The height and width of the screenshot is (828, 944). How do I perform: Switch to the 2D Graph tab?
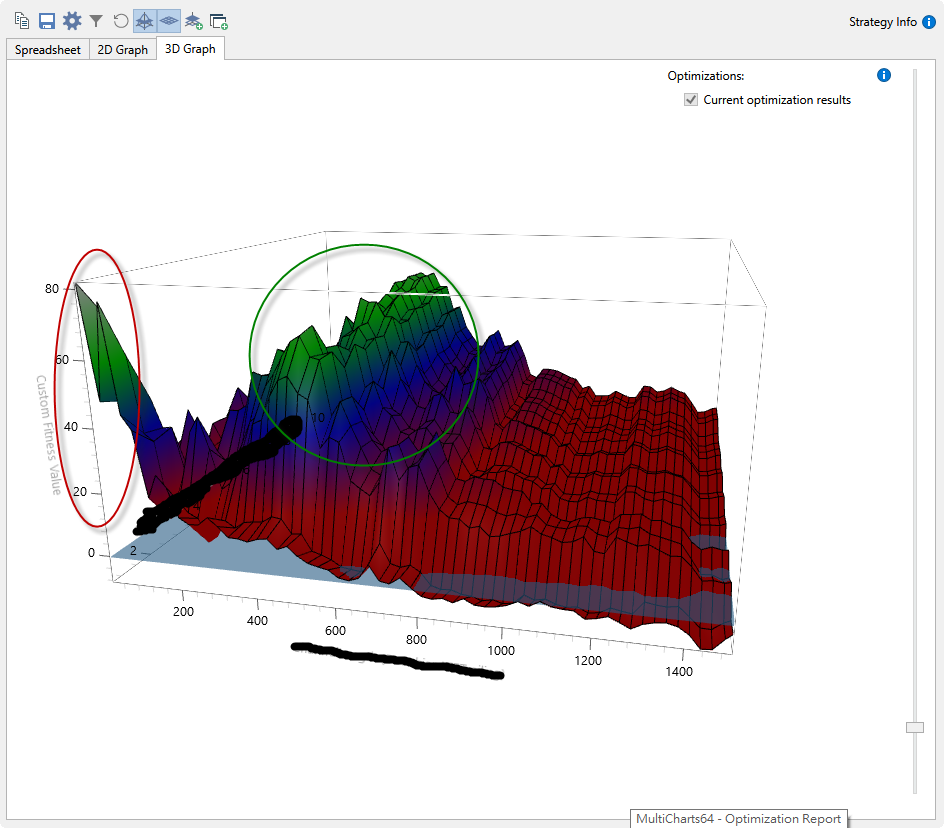click(122, 49)
